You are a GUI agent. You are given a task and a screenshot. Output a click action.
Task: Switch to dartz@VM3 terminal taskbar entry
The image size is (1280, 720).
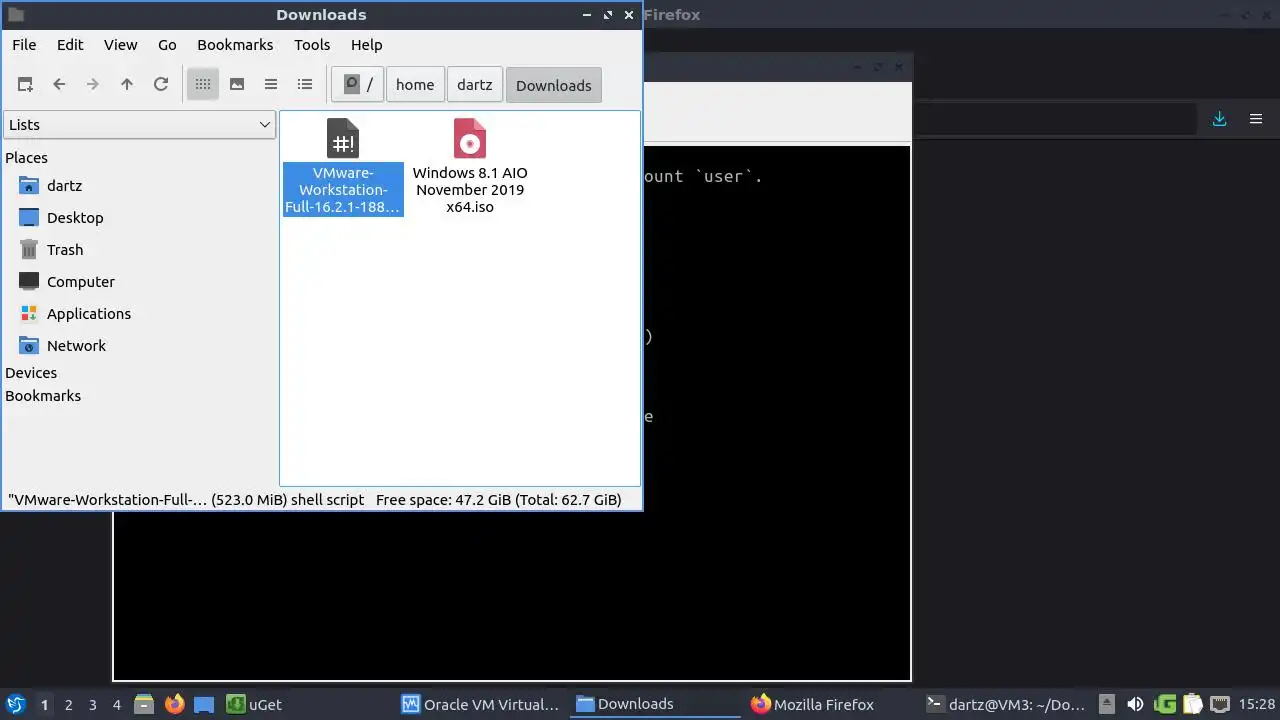coord(1006,705)
